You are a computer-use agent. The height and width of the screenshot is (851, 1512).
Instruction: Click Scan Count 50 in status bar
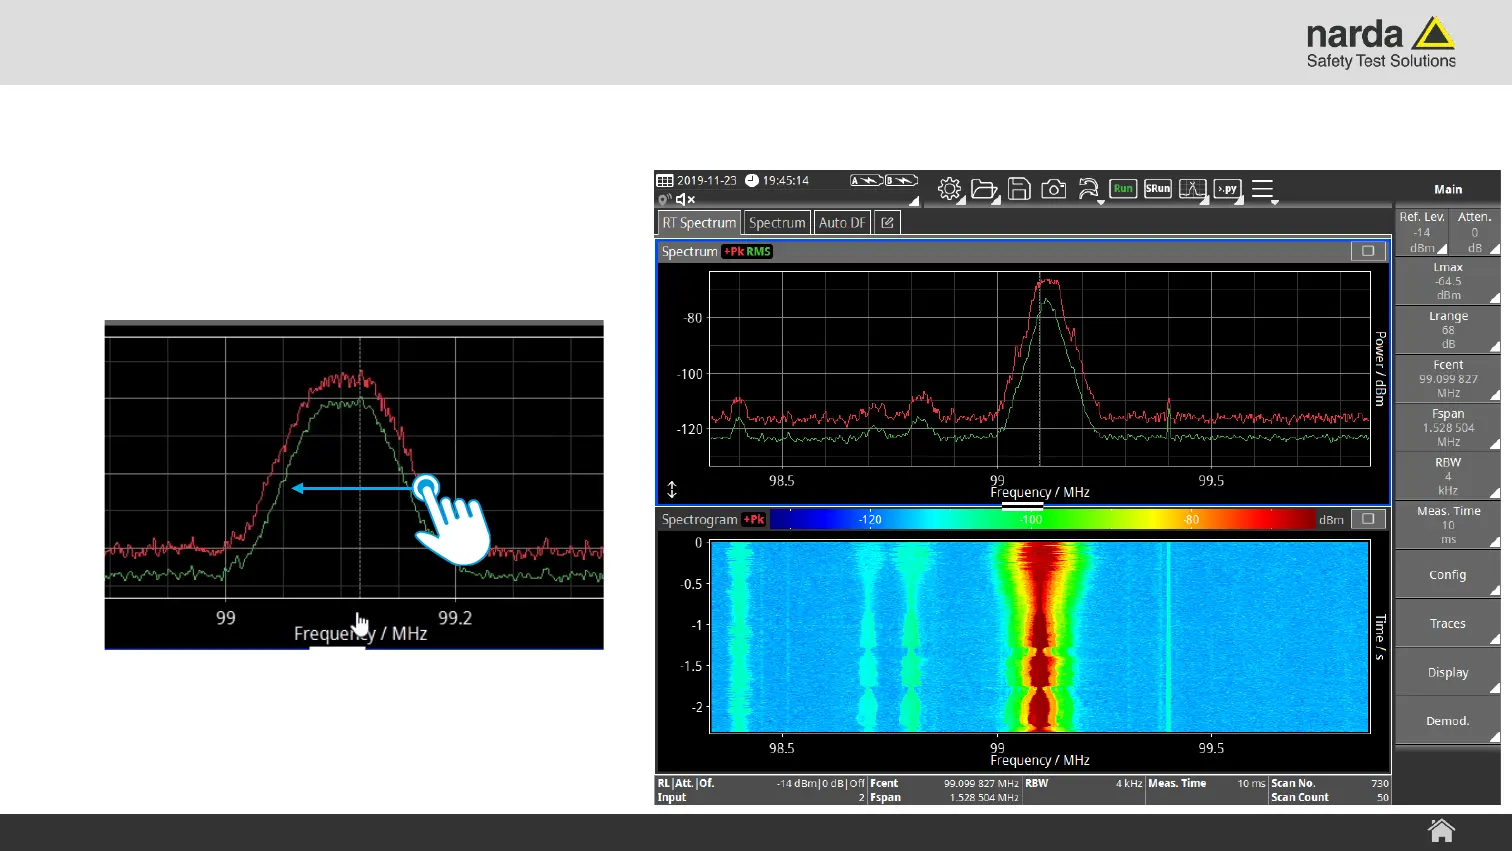click(1330, 797)
